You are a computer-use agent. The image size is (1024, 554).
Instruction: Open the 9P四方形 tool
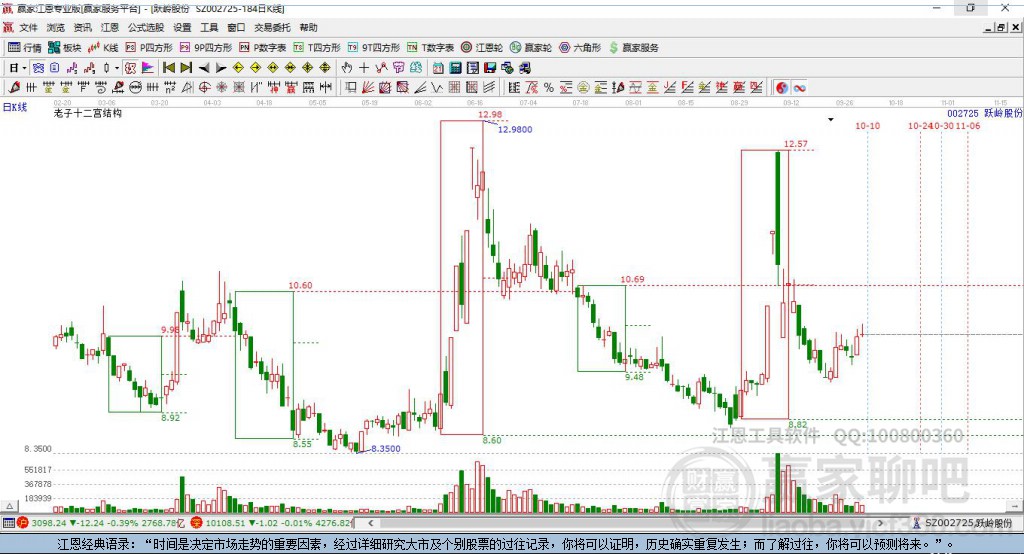click(206, 48)
